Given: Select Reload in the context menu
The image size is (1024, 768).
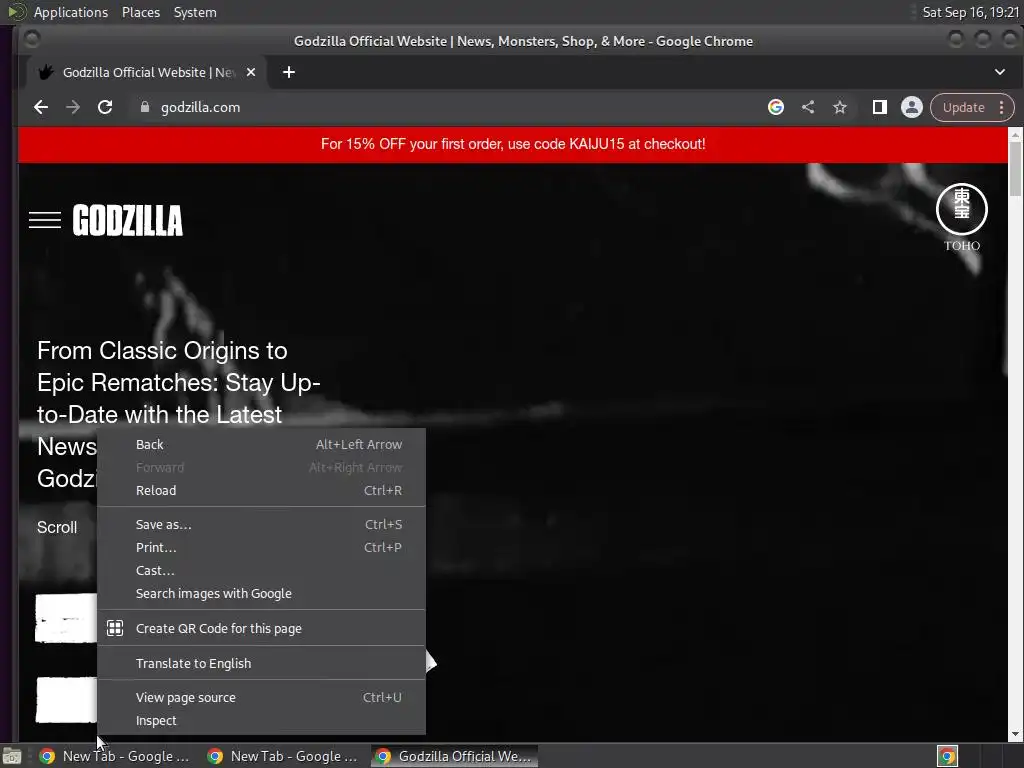Looking at the screenshot, I should (x=261, y=490).
